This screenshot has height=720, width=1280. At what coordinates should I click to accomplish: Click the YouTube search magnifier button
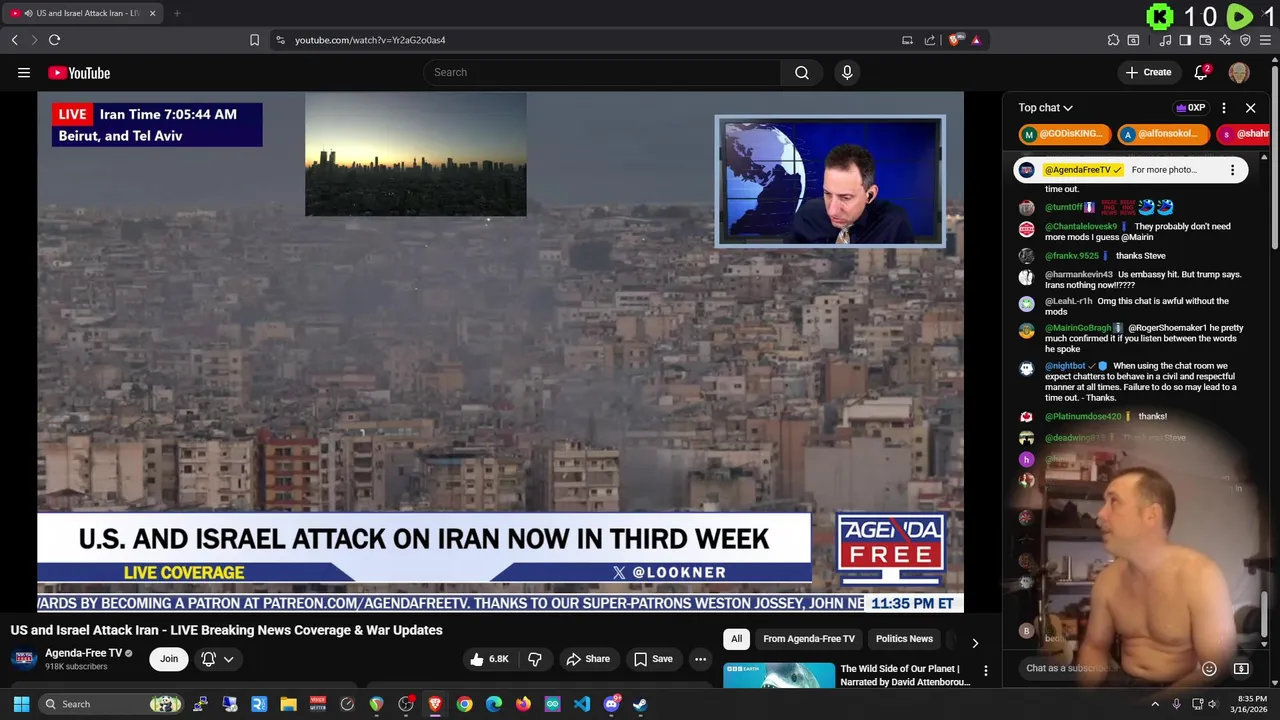(802, 72)
